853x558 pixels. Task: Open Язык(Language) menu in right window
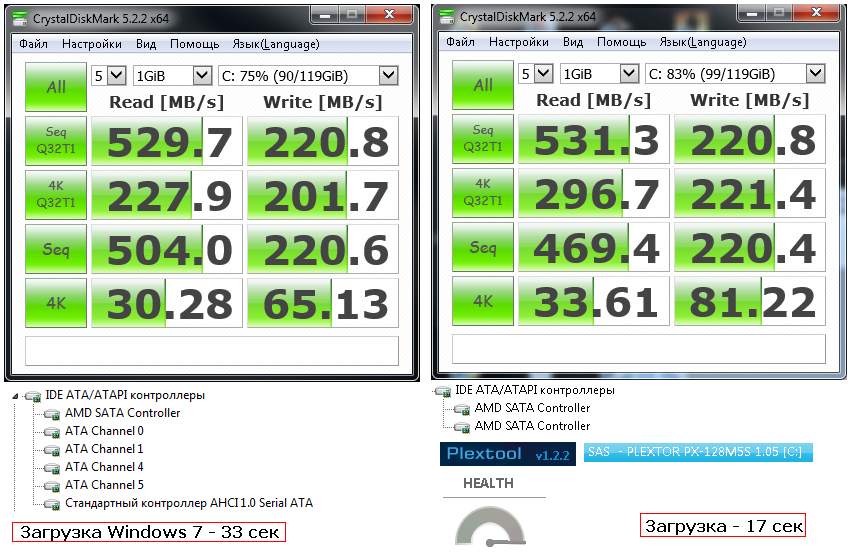pos(703,42)
